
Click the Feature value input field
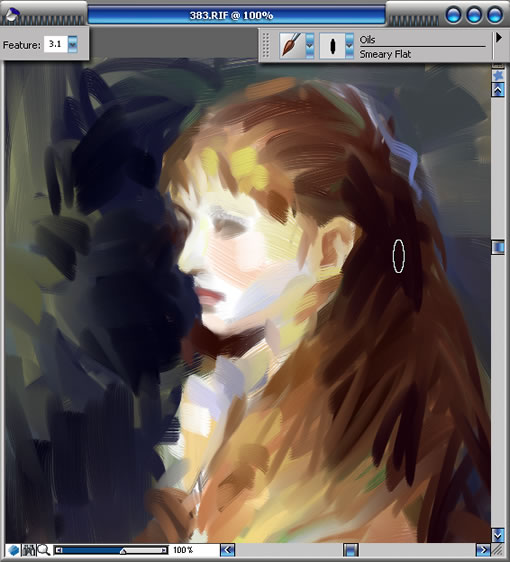pos(56,44)
